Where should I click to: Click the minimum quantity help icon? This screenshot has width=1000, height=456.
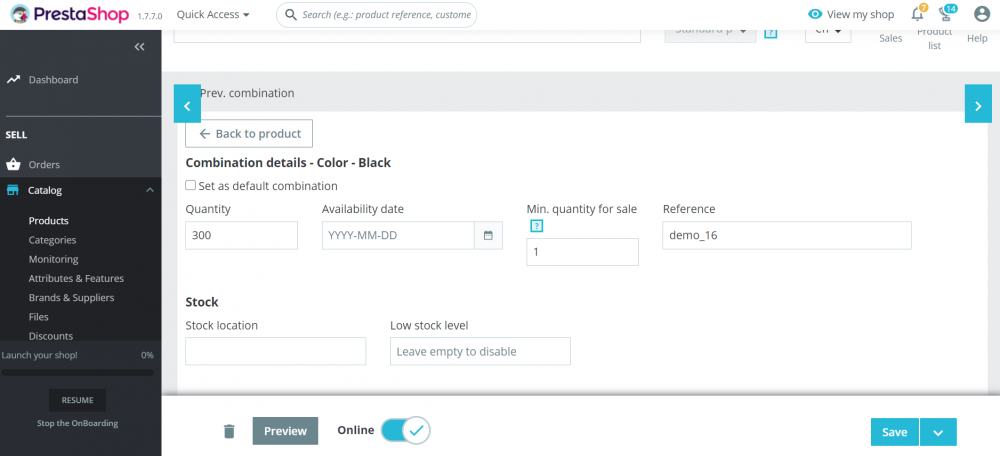[535, 226]
